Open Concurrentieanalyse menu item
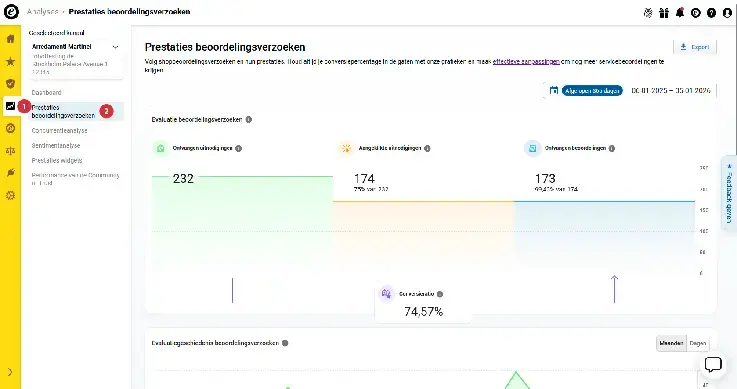Image resolution: width=737 pixels, height=389 pixels. click(59, 131)
